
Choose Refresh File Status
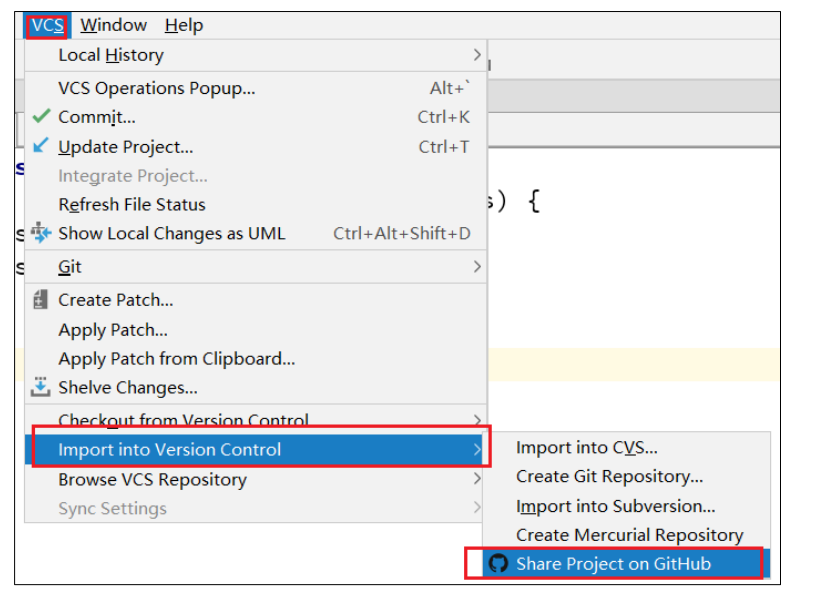pyautogui.click(x=255, y=204)
